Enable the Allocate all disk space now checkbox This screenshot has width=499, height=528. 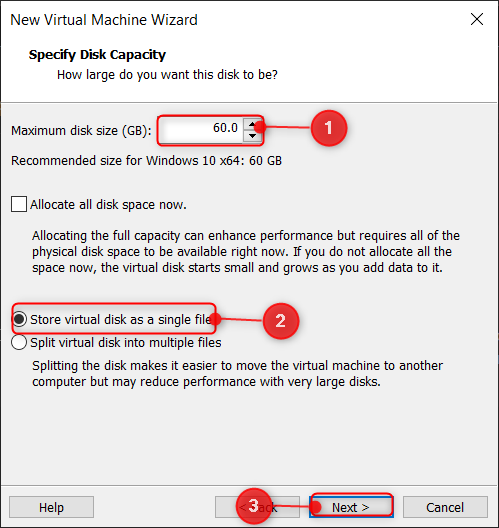click(19, 204)
